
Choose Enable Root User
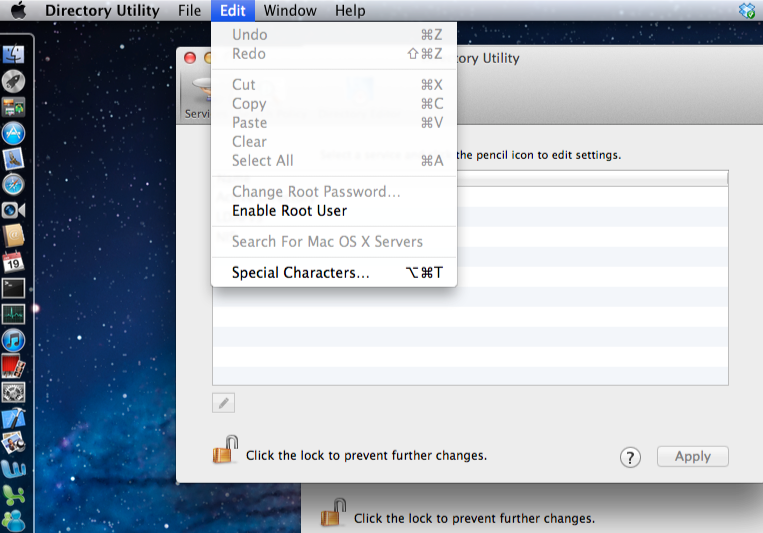pyautogui.click(x=334, y=211)
